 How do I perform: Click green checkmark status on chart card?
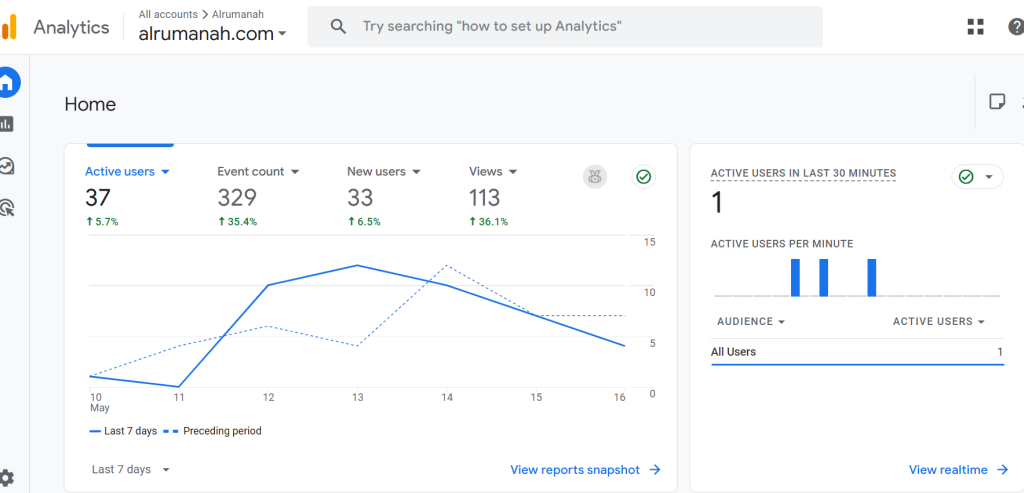(x=644, y=176)
